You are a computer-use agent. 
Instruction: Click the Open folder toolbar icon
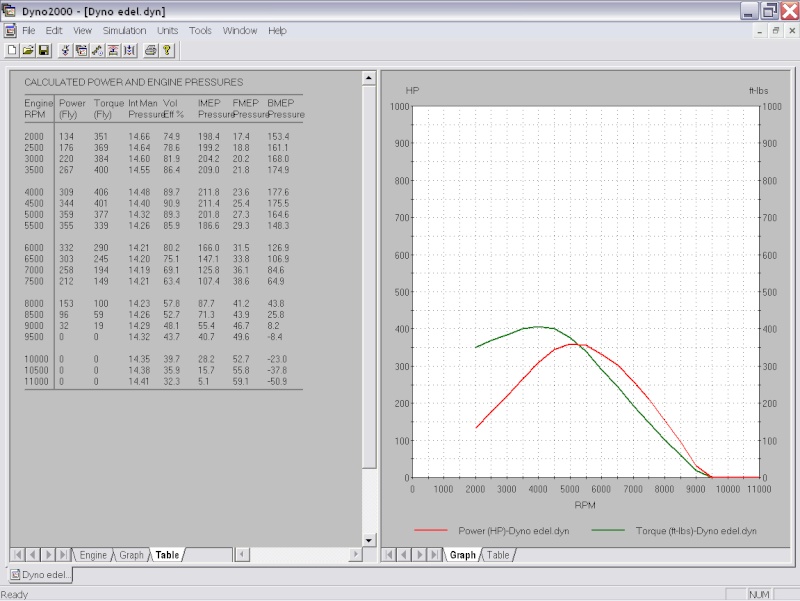[28, 50]
